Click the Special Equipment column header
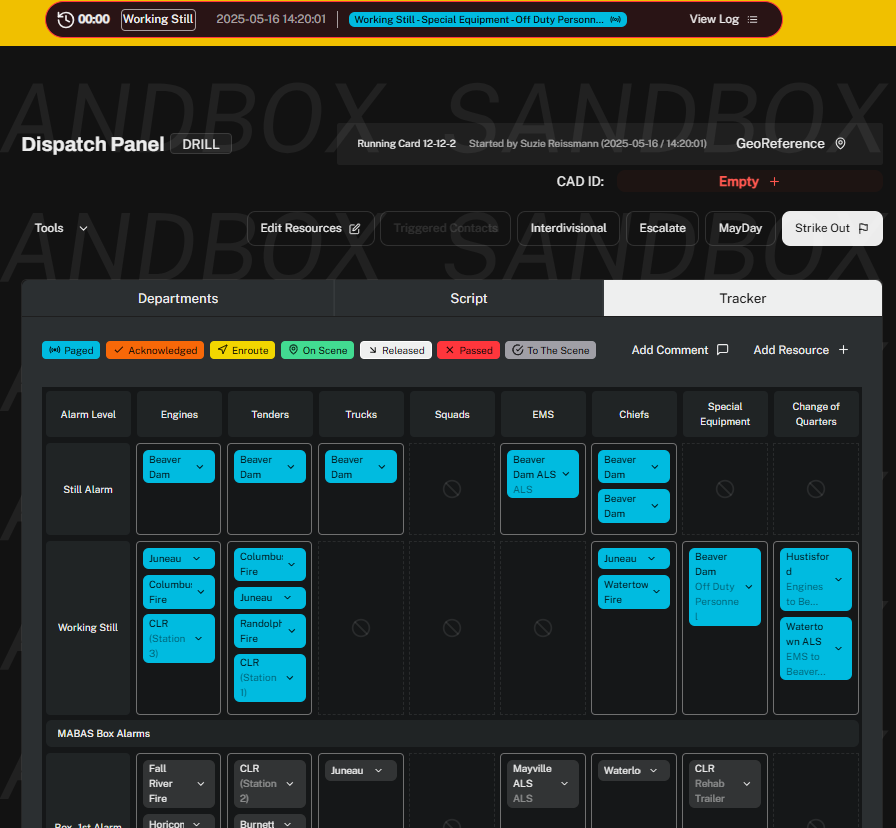This screenshot has width=896, height=828. tap(725, 414)
